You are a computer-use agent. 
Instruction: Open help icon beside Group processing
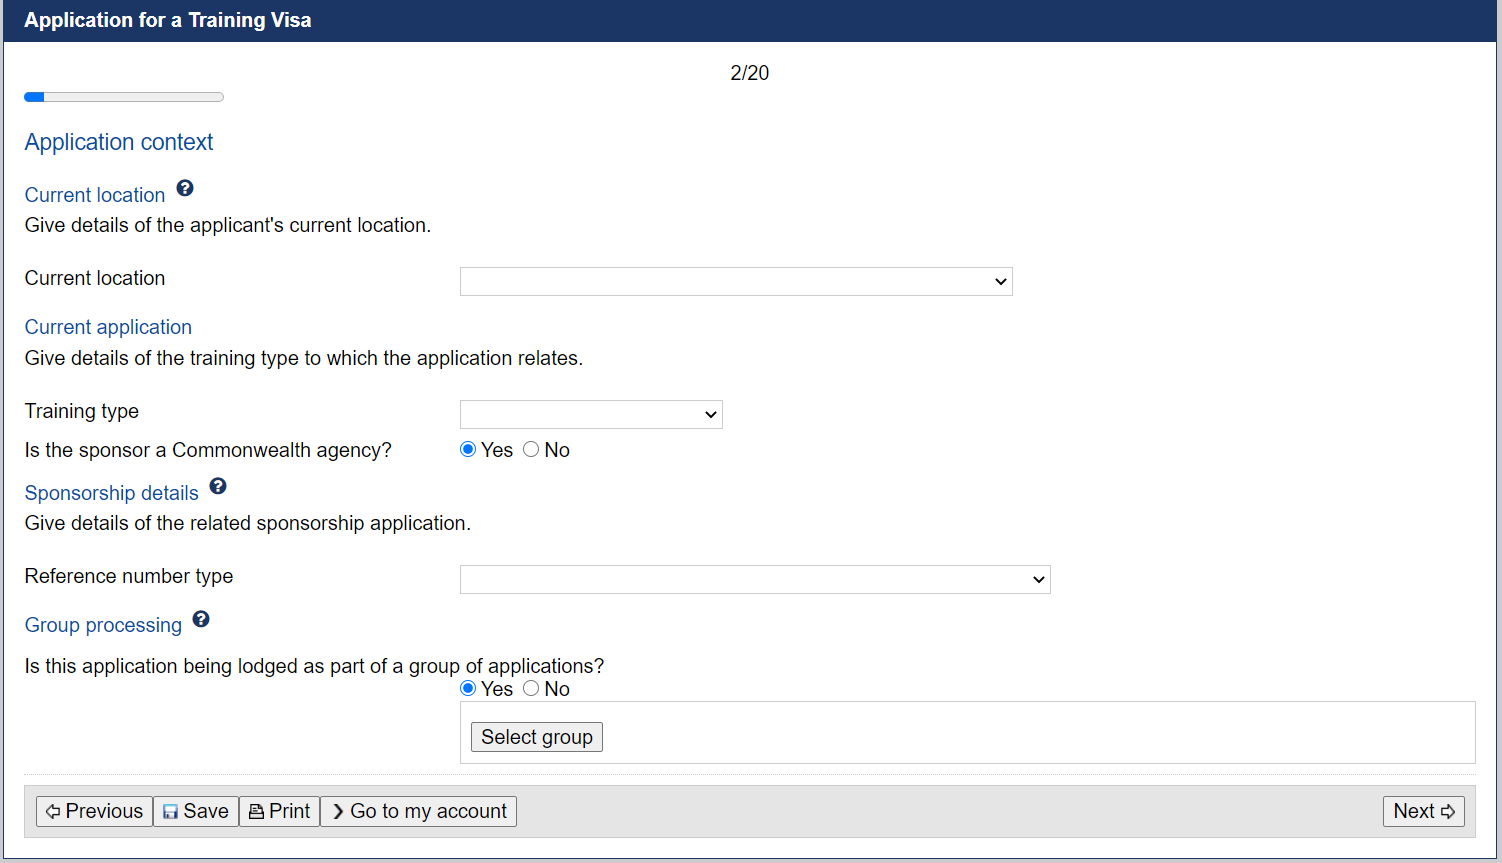tap(201, 619)
